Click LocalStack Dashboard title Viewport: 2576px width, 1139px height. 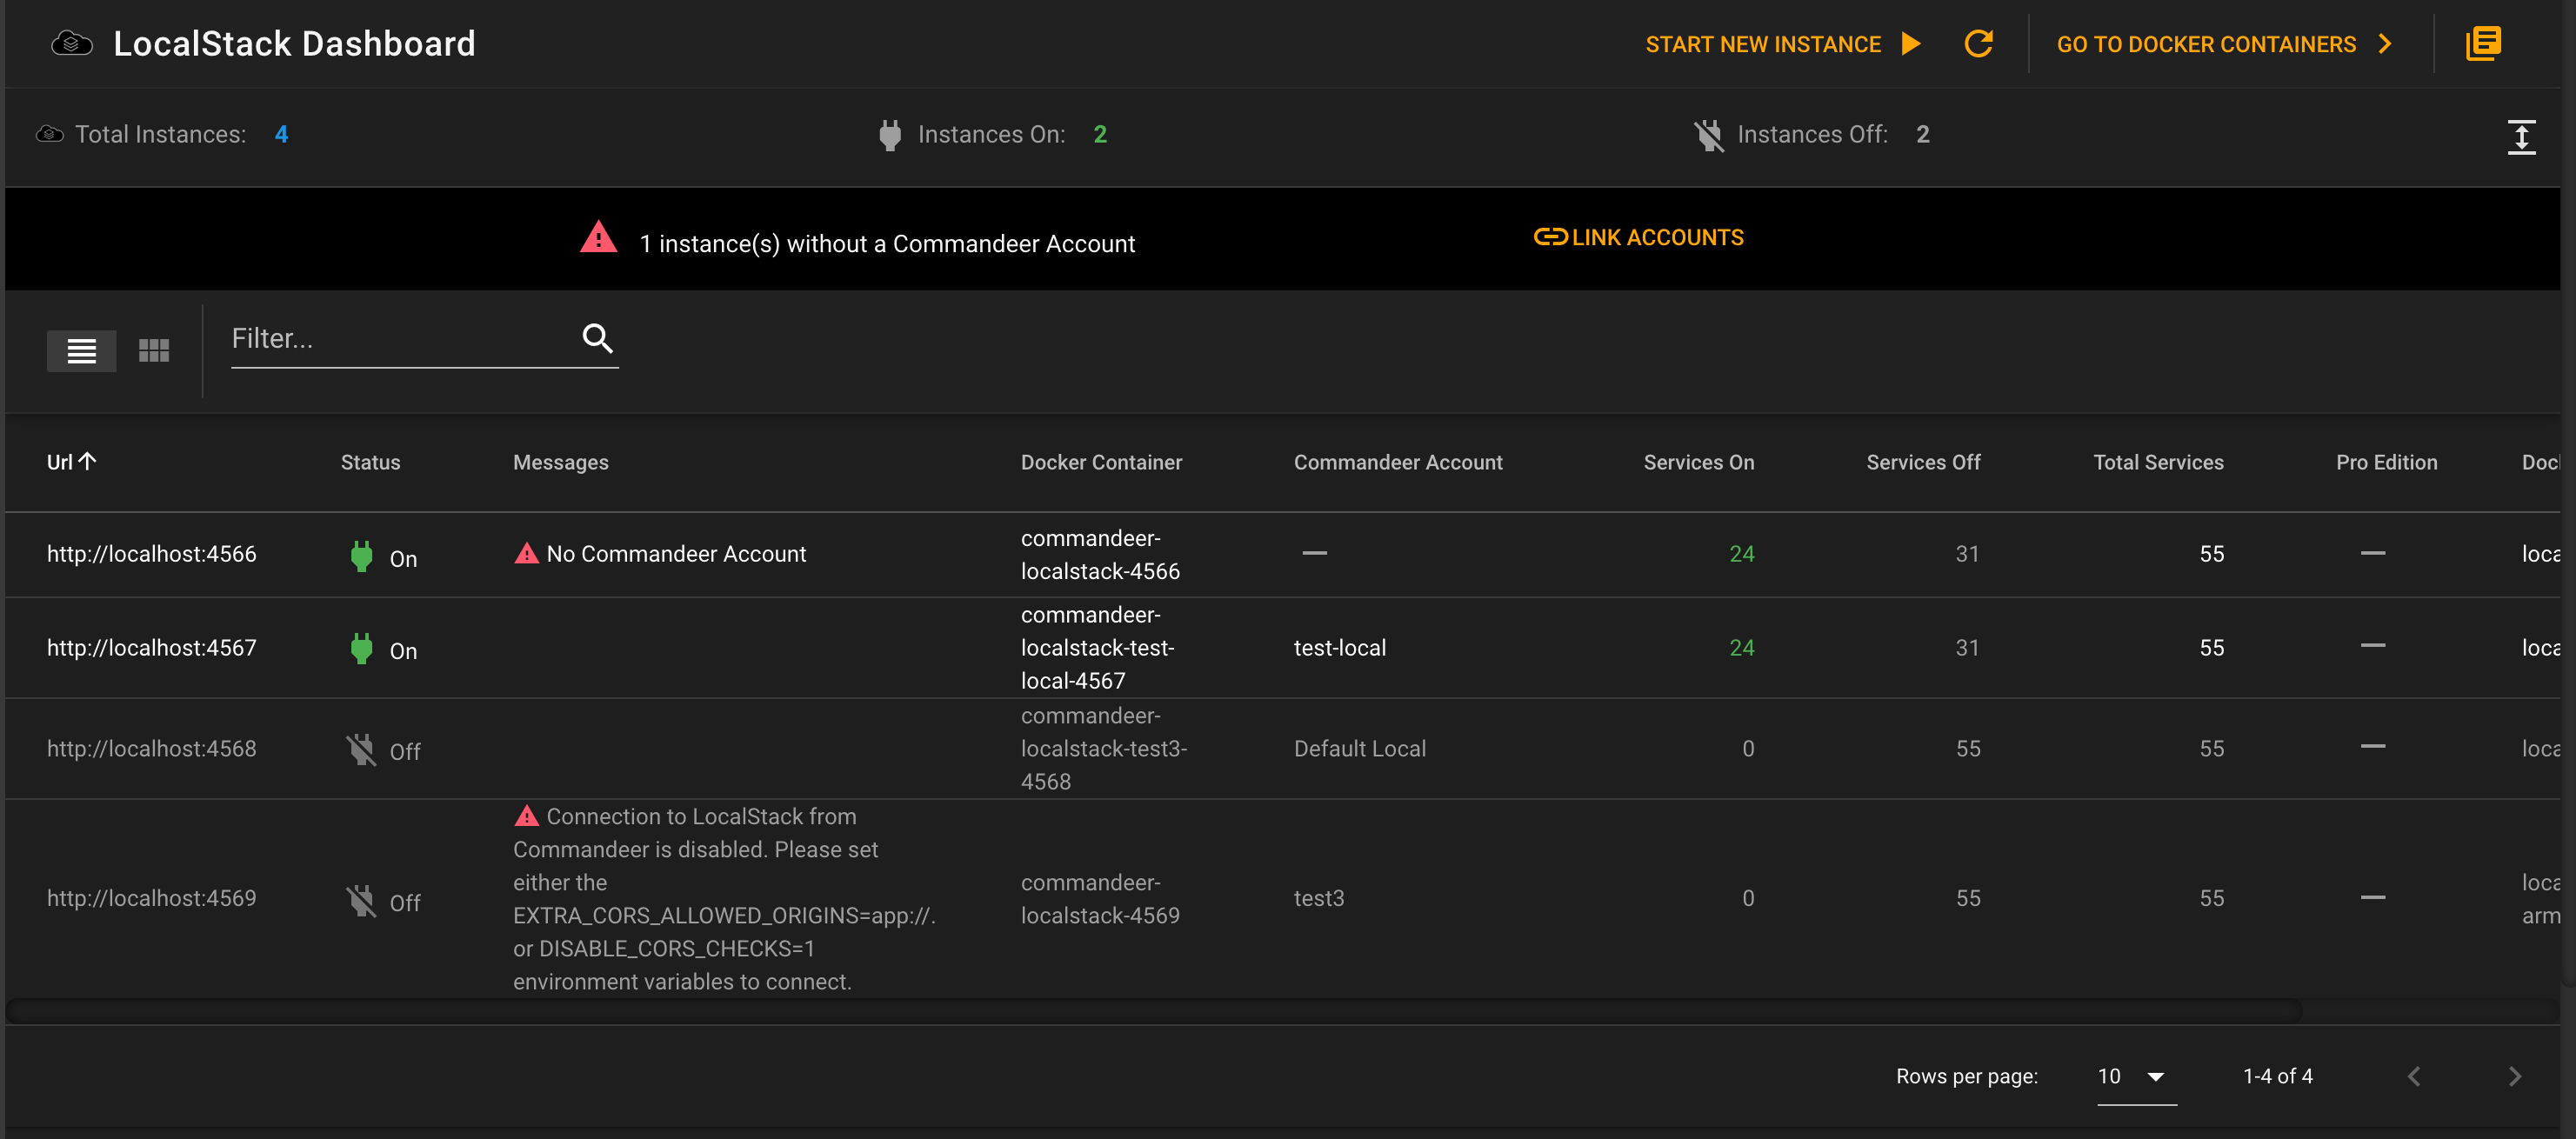294,44
